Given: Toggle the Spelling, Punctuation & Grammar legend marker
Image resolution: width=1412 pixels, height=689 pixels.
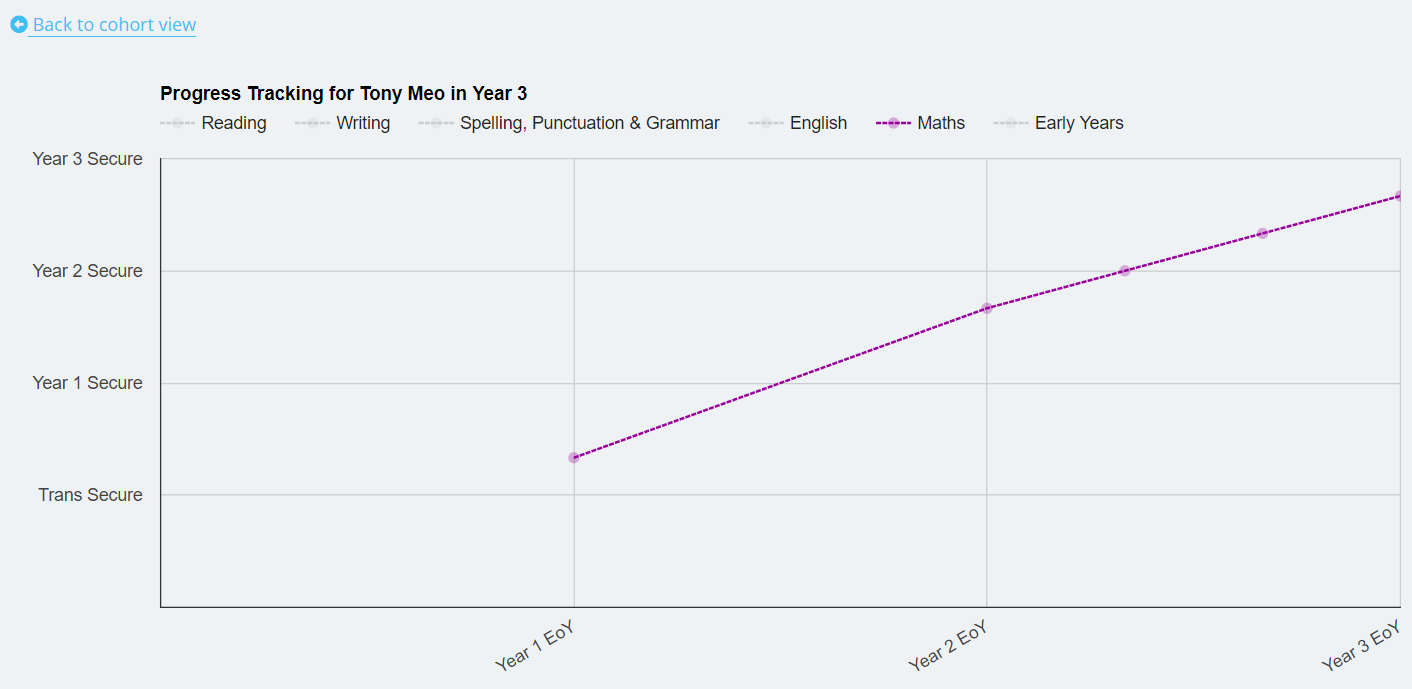Looking at the screenshot, I should [436, 123].
